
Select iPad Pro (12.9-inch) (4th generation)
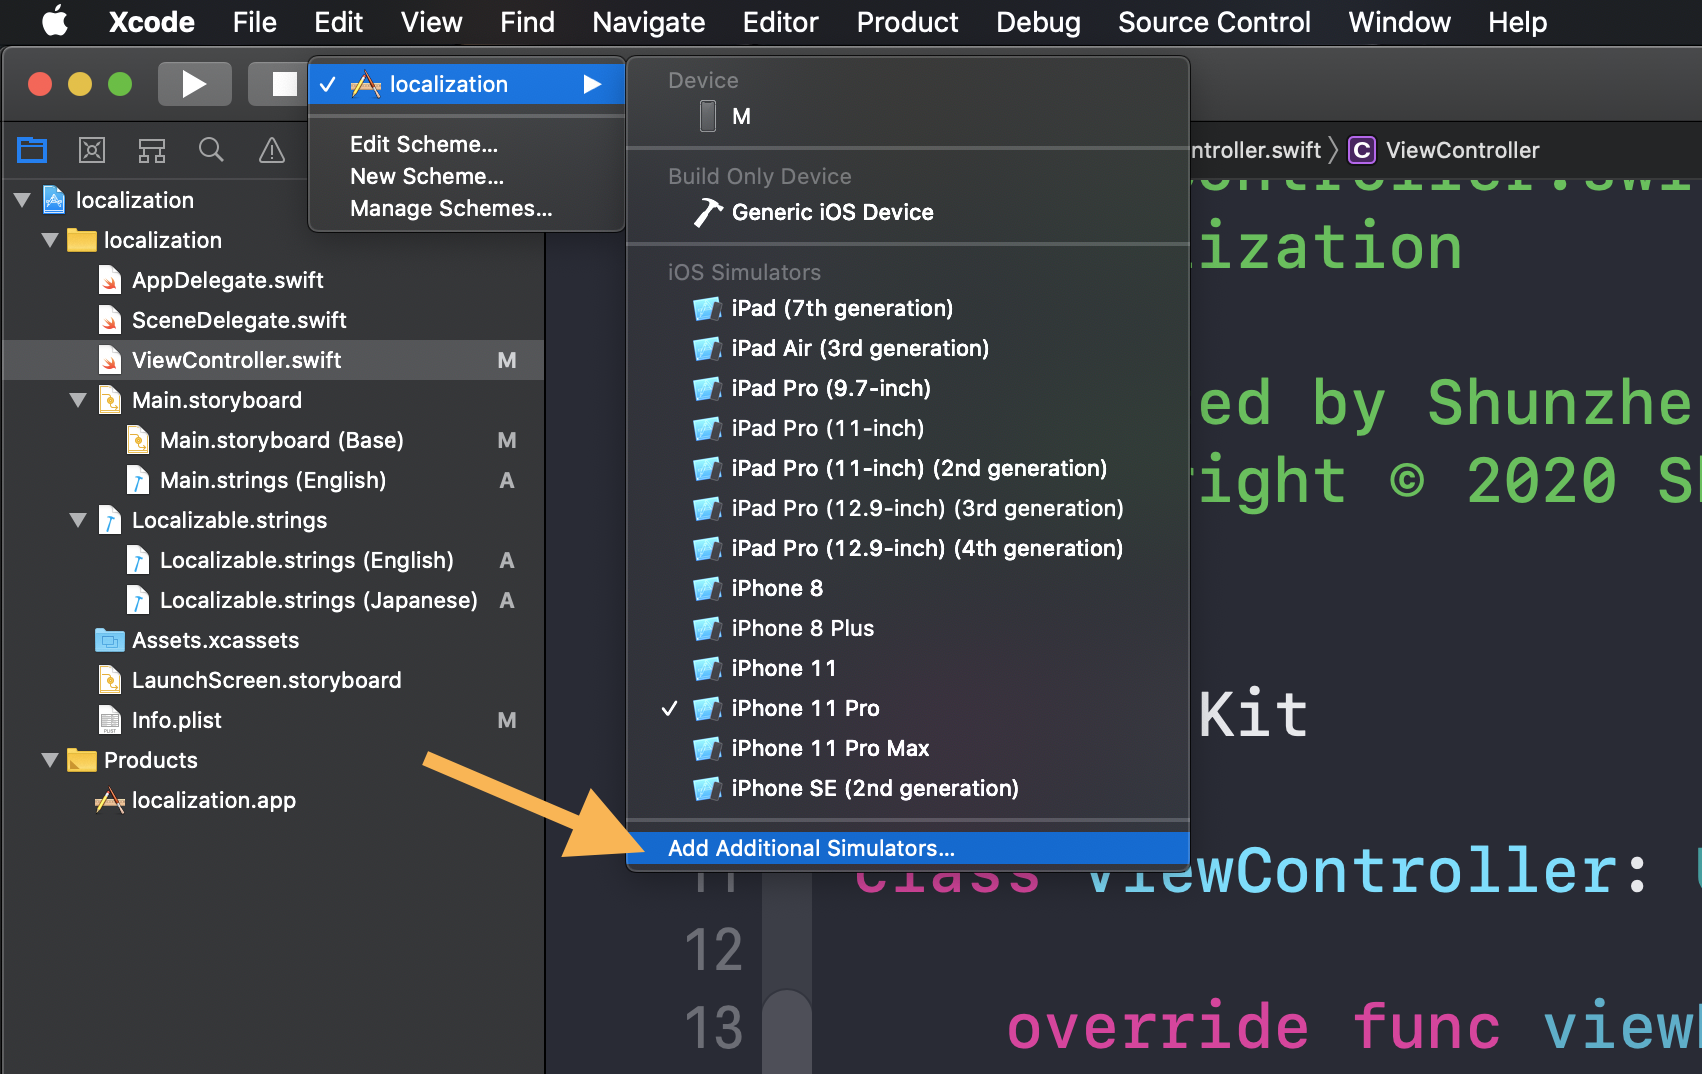pos(908,548)
